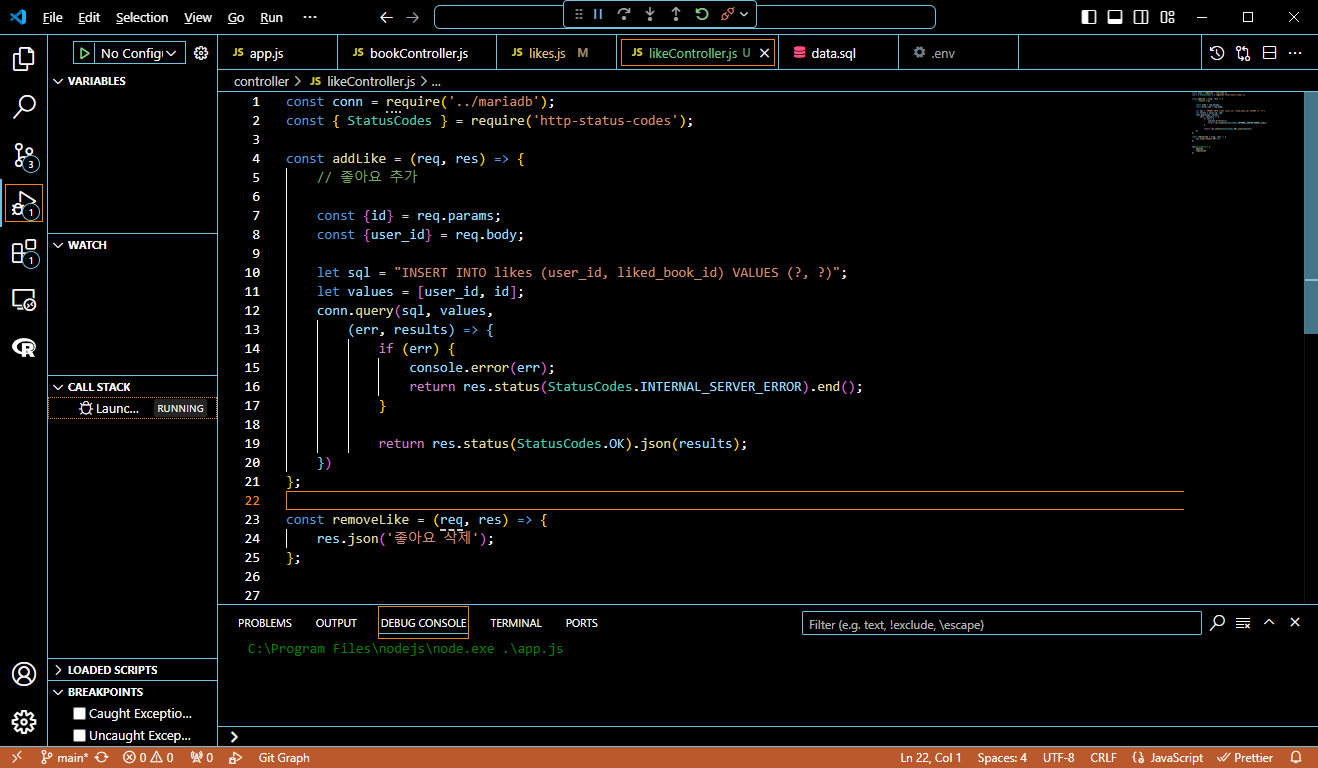
Task: Open the Manage gear in activity bar
Action: (24, 722)
